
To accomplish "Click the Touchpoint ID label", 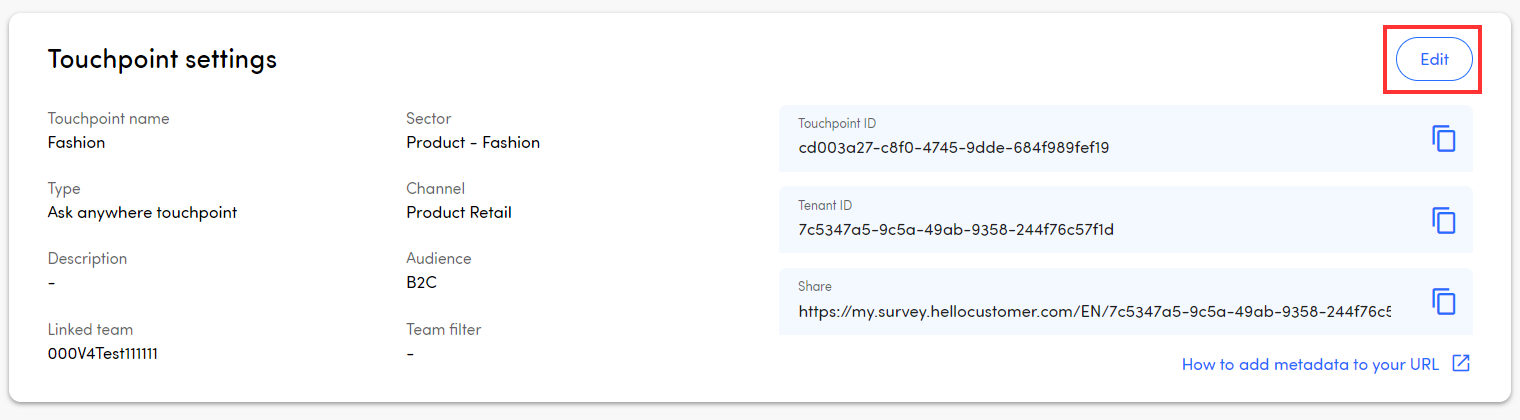I will click(837, 123).
